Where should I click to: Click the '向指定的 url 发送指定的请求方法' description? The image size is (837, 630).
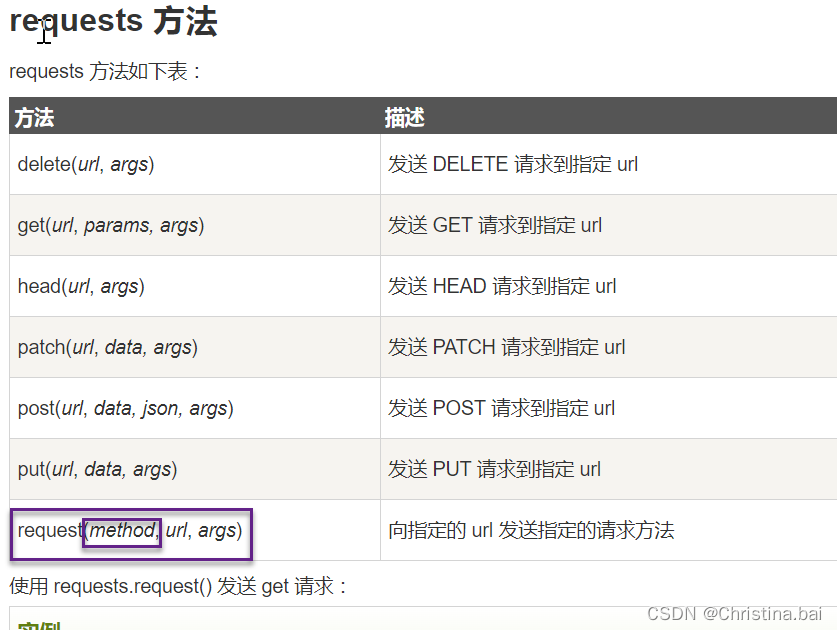click(x=531, y=531)
